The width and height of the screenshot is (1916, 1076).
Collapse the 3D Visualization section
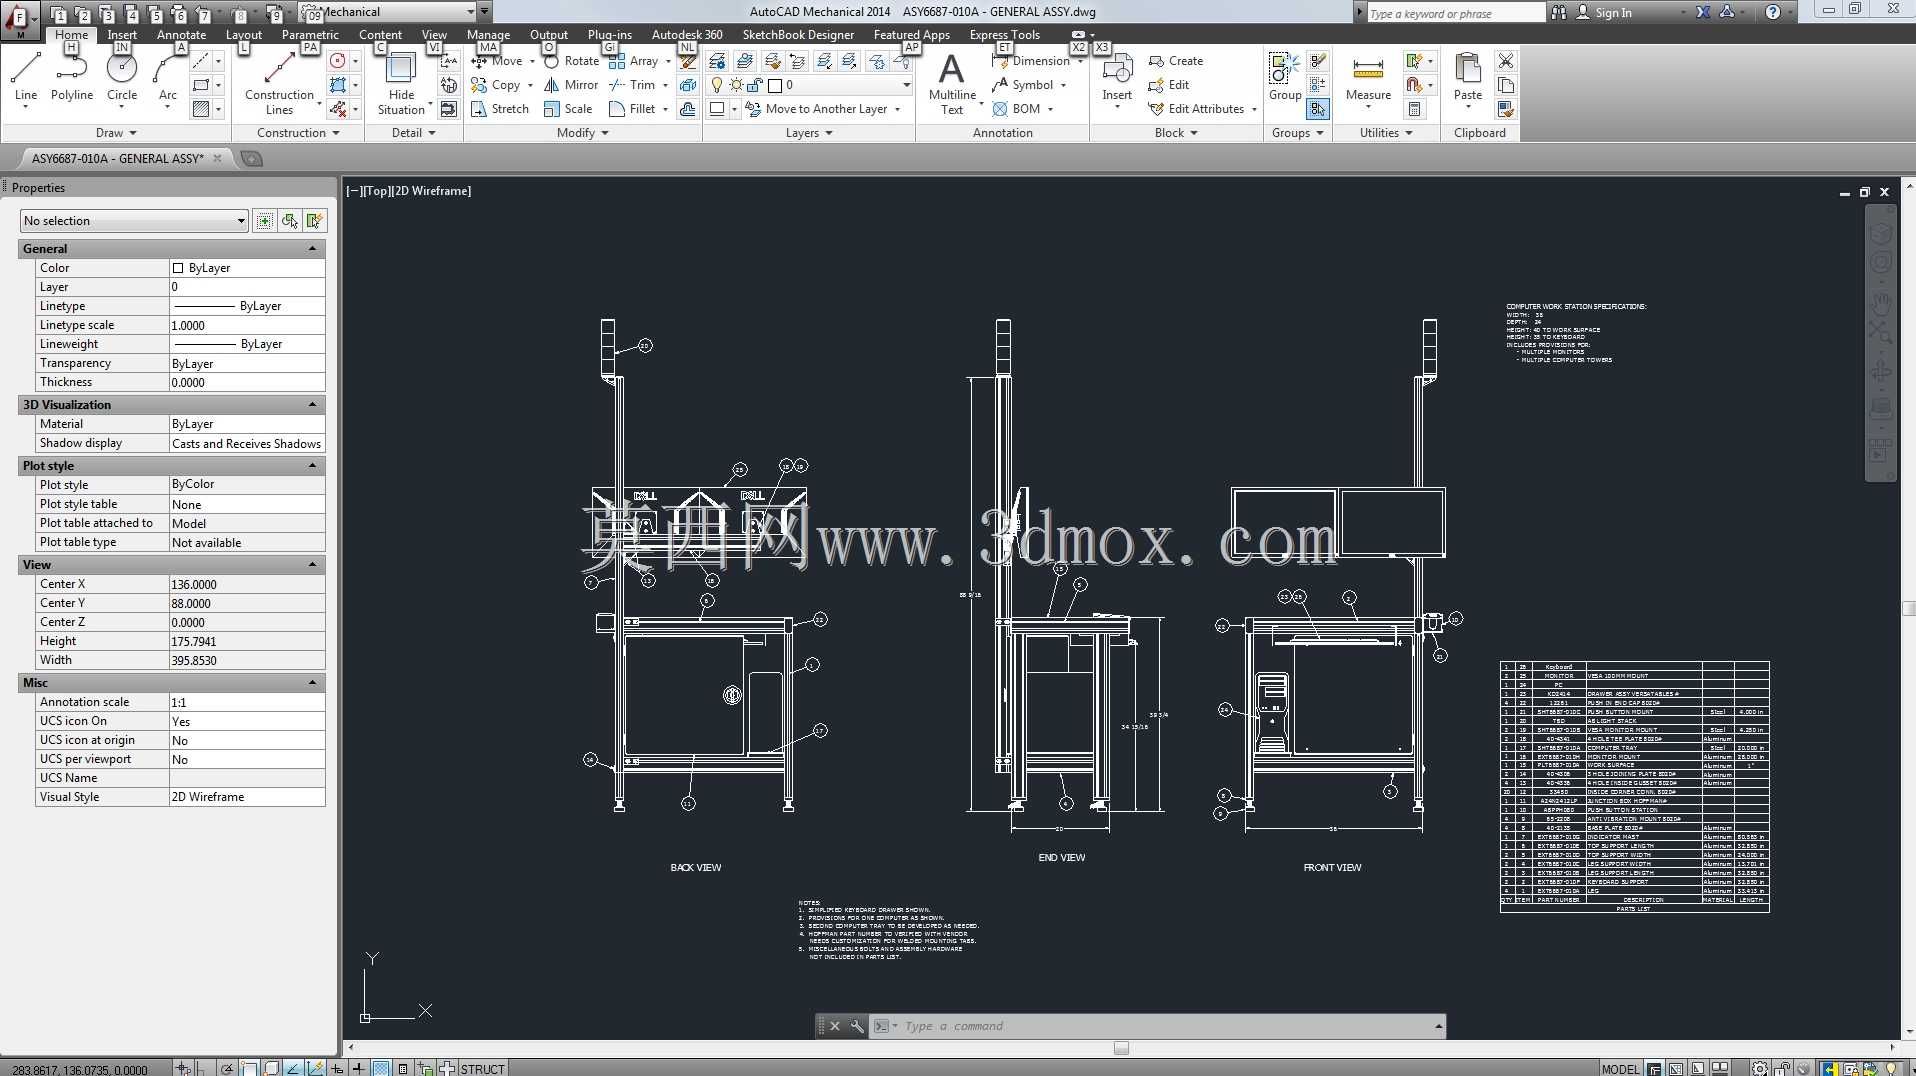312,404
